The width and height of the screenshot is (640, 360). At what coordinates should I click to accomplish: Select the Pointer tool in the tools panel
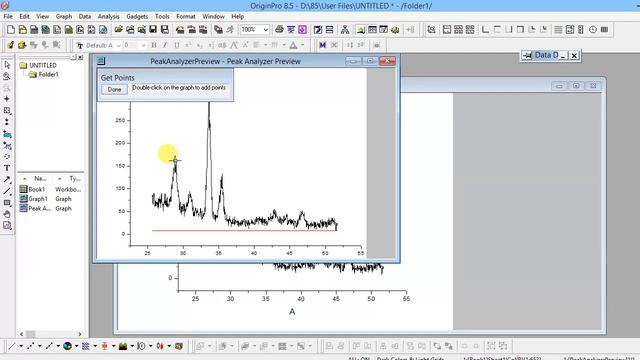7,65
